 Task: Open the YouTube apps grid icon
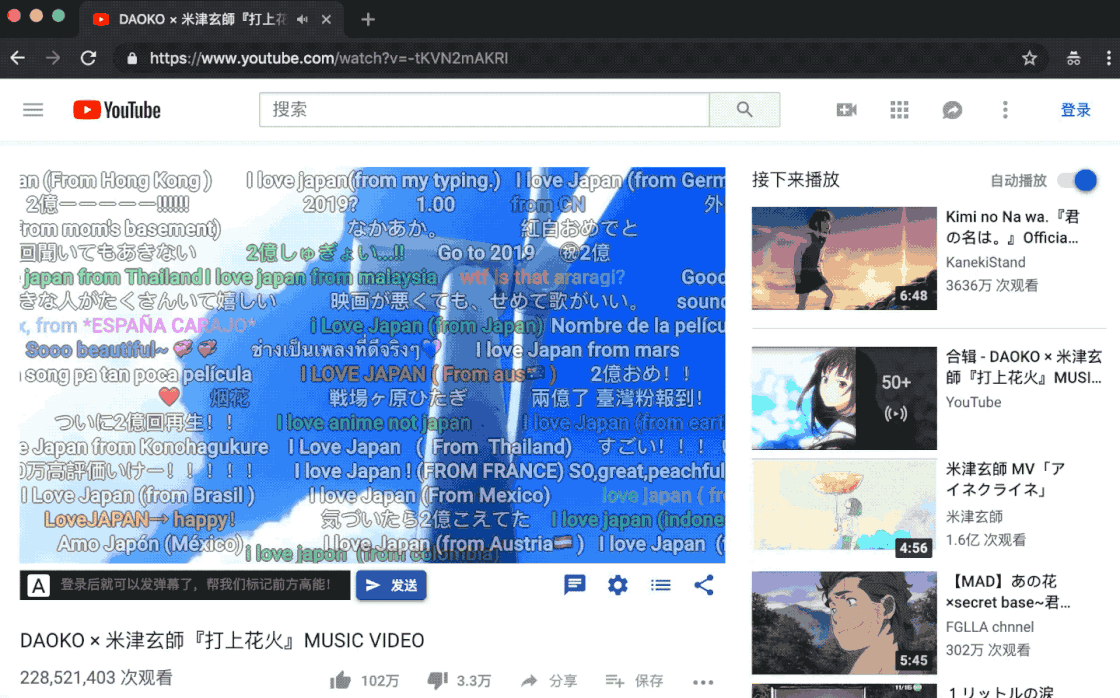tap(899, 109)
